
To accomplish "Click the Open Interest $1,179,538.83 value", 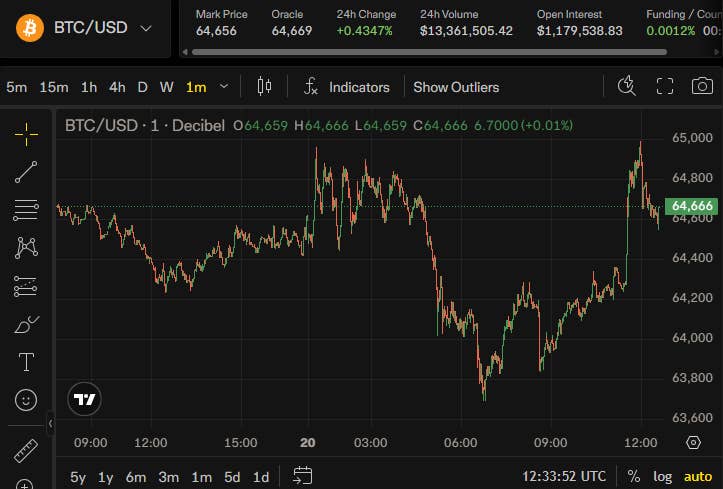I will 580,31.
